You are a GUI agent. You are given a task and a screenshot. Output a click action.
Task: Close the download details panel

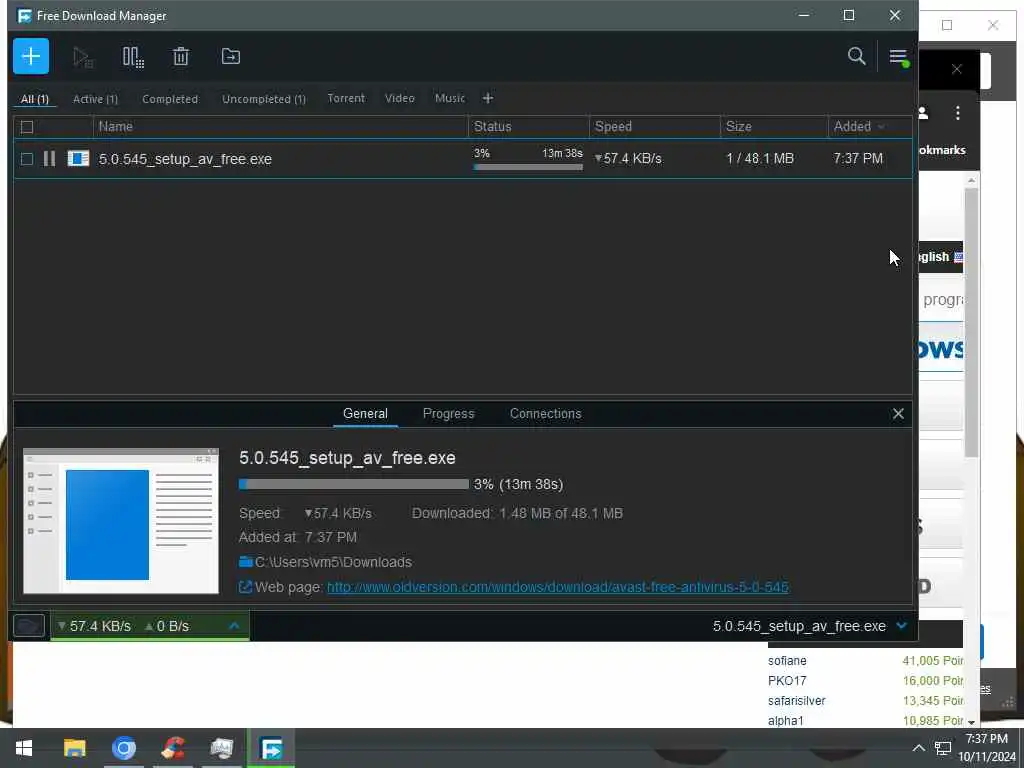tap(898, 413)
